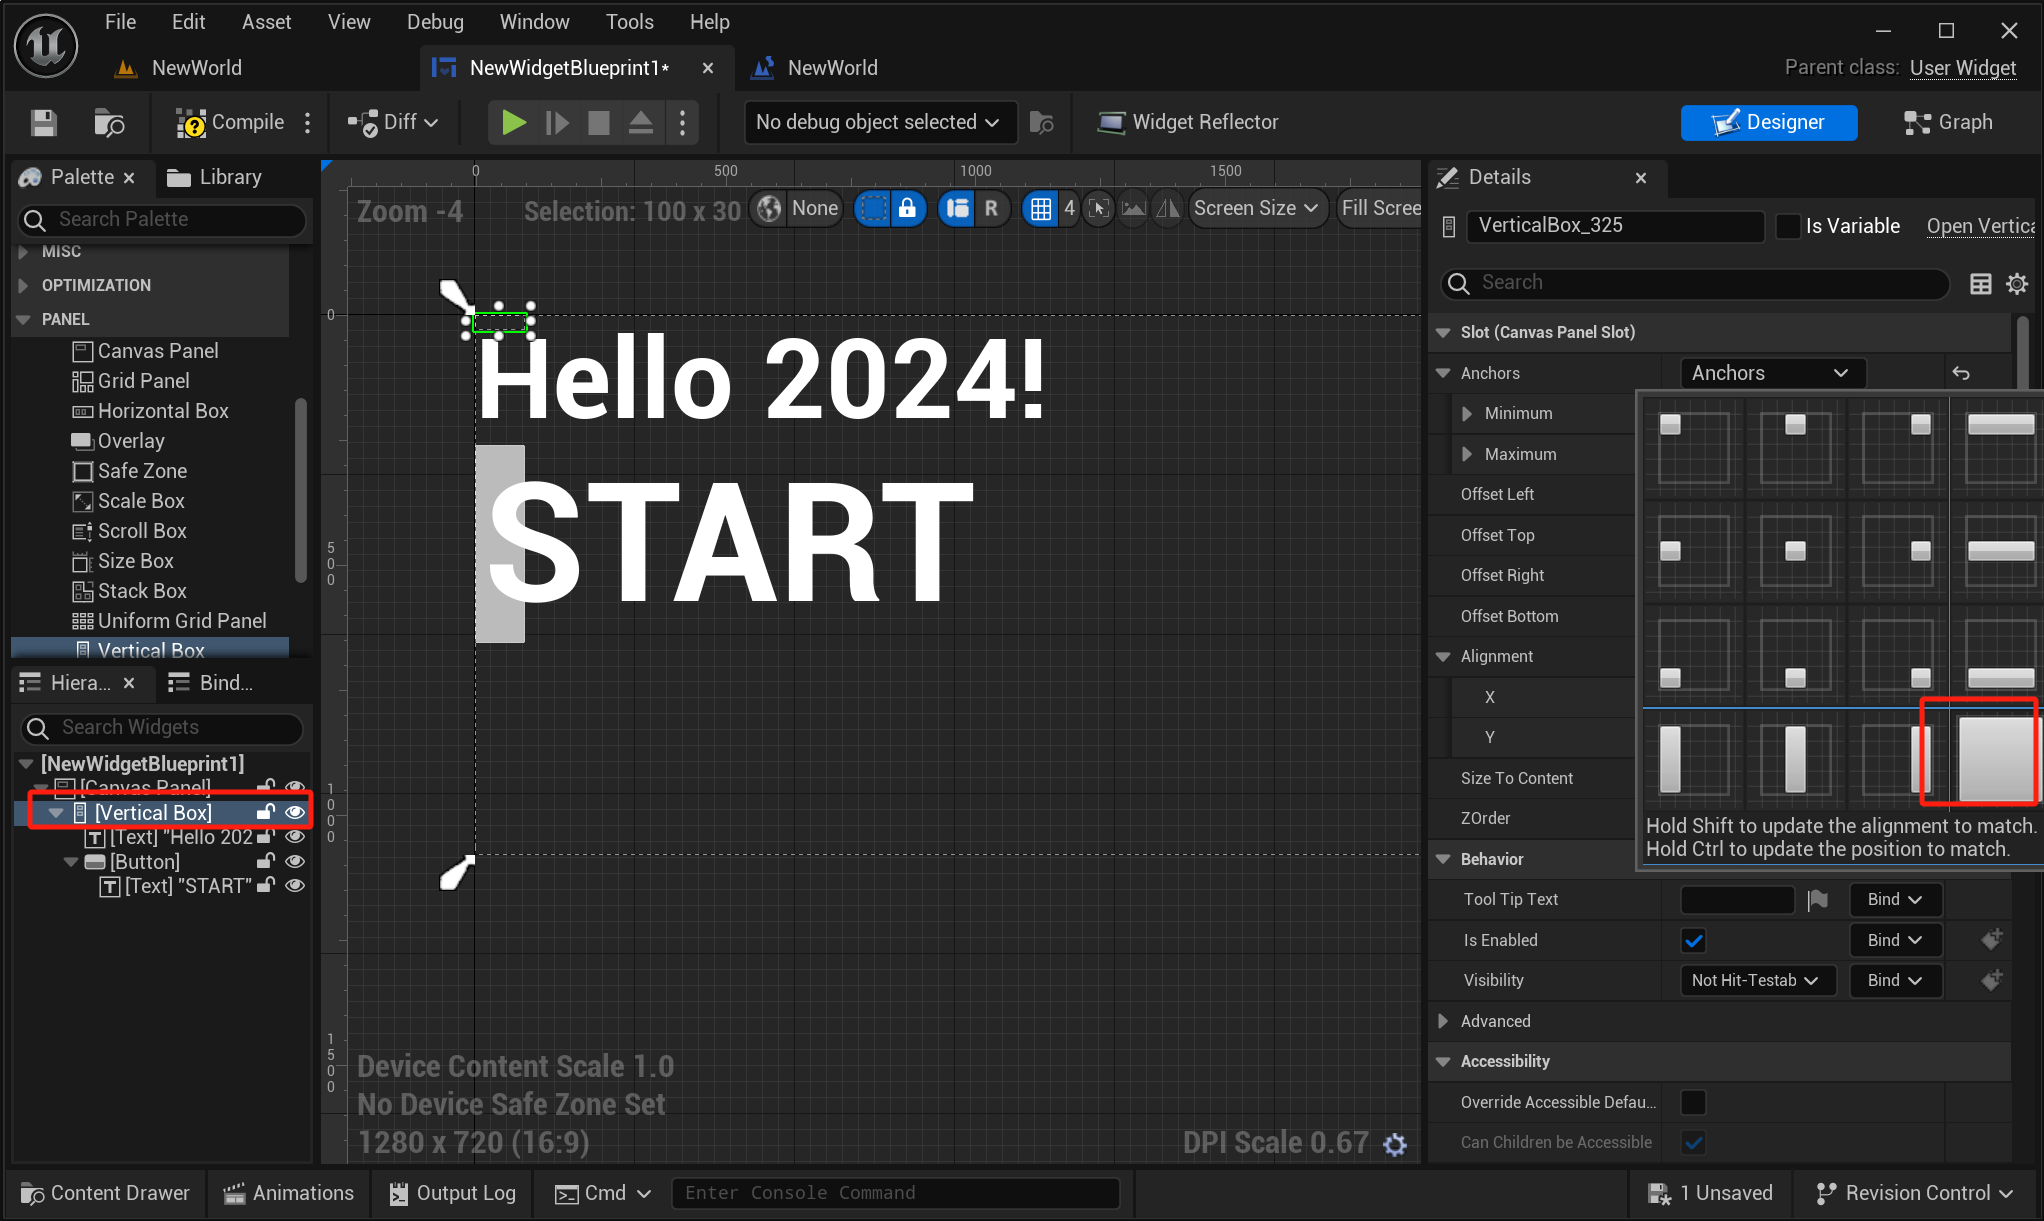The image size is (2044, 1221).
Task: Open the Content Drawer
Action: coord(105,1194)
